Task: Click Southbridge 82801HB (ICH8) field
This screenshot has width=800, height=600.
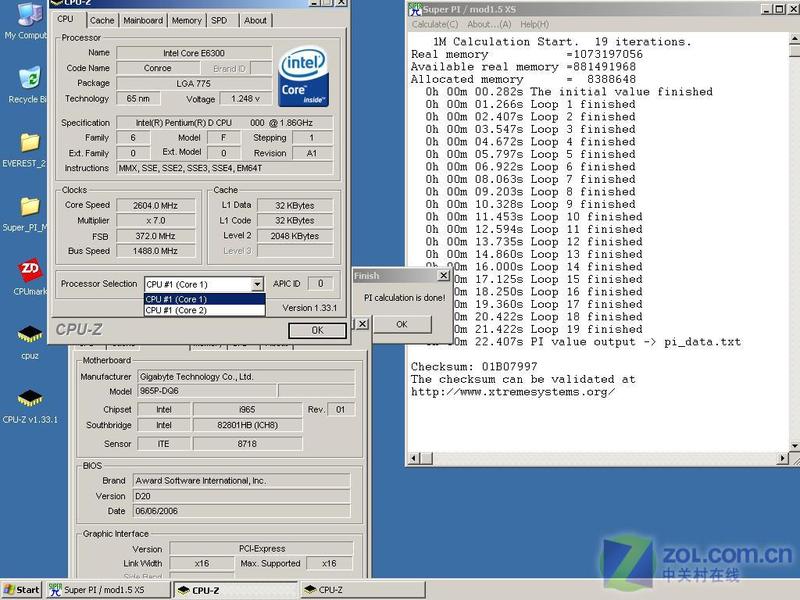Action: point(247,425)
